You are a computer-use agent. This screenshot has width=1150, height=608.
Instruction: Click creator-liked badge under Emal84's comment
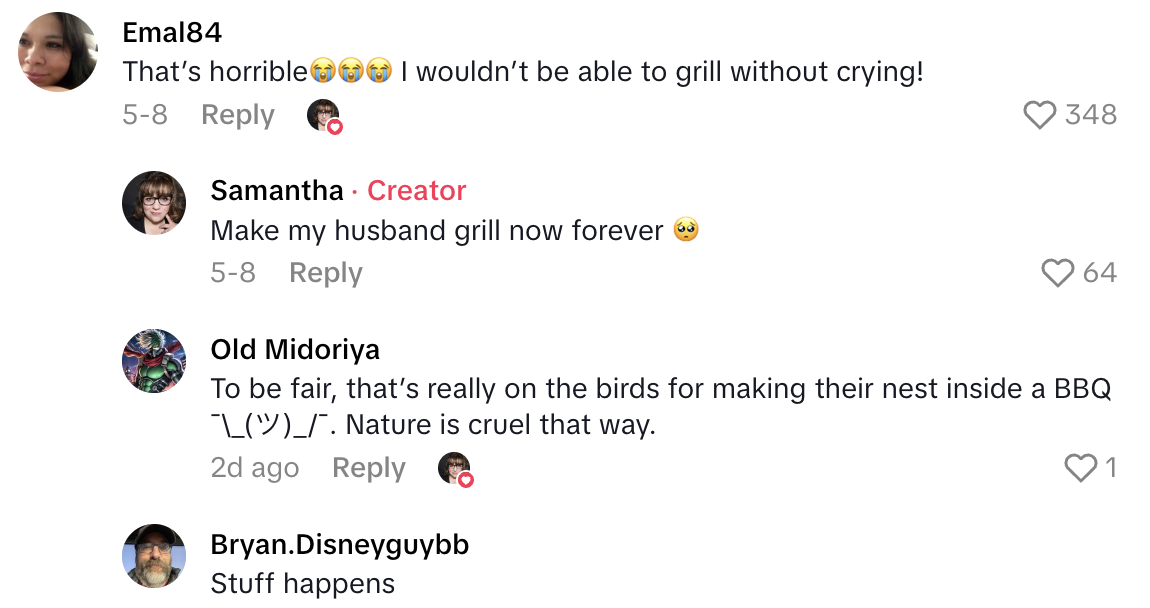coord(324,116)
